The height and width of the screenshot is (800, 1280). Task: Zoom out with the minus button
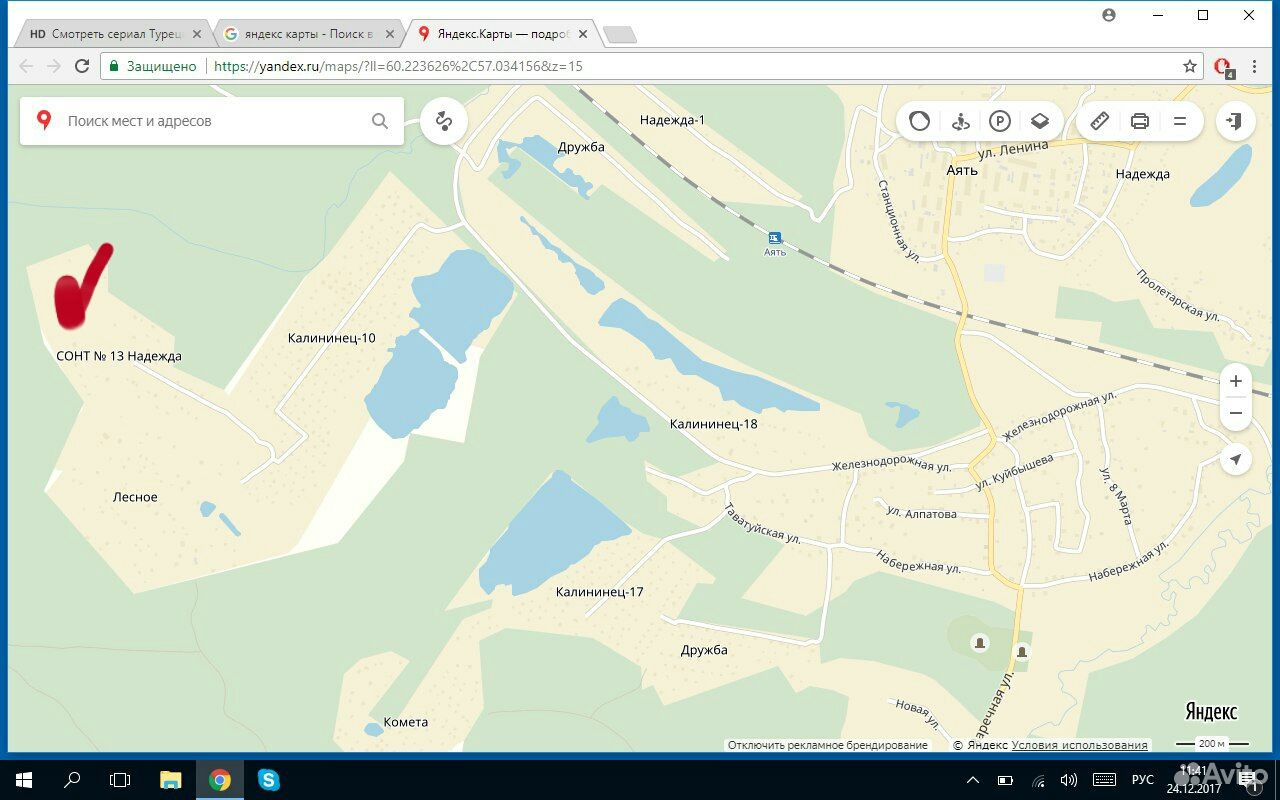pyautogui.click(x=1236, y=413)
